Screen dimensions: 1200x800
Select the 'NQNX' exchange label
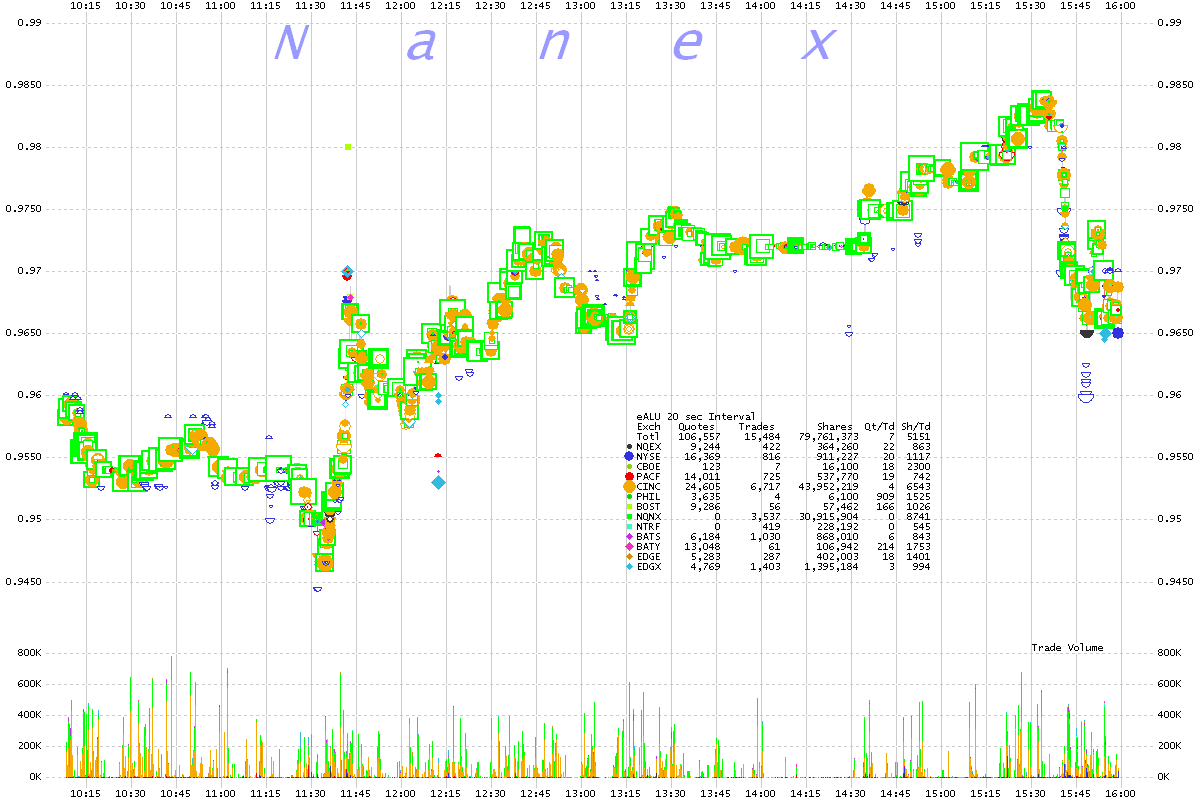649,516
